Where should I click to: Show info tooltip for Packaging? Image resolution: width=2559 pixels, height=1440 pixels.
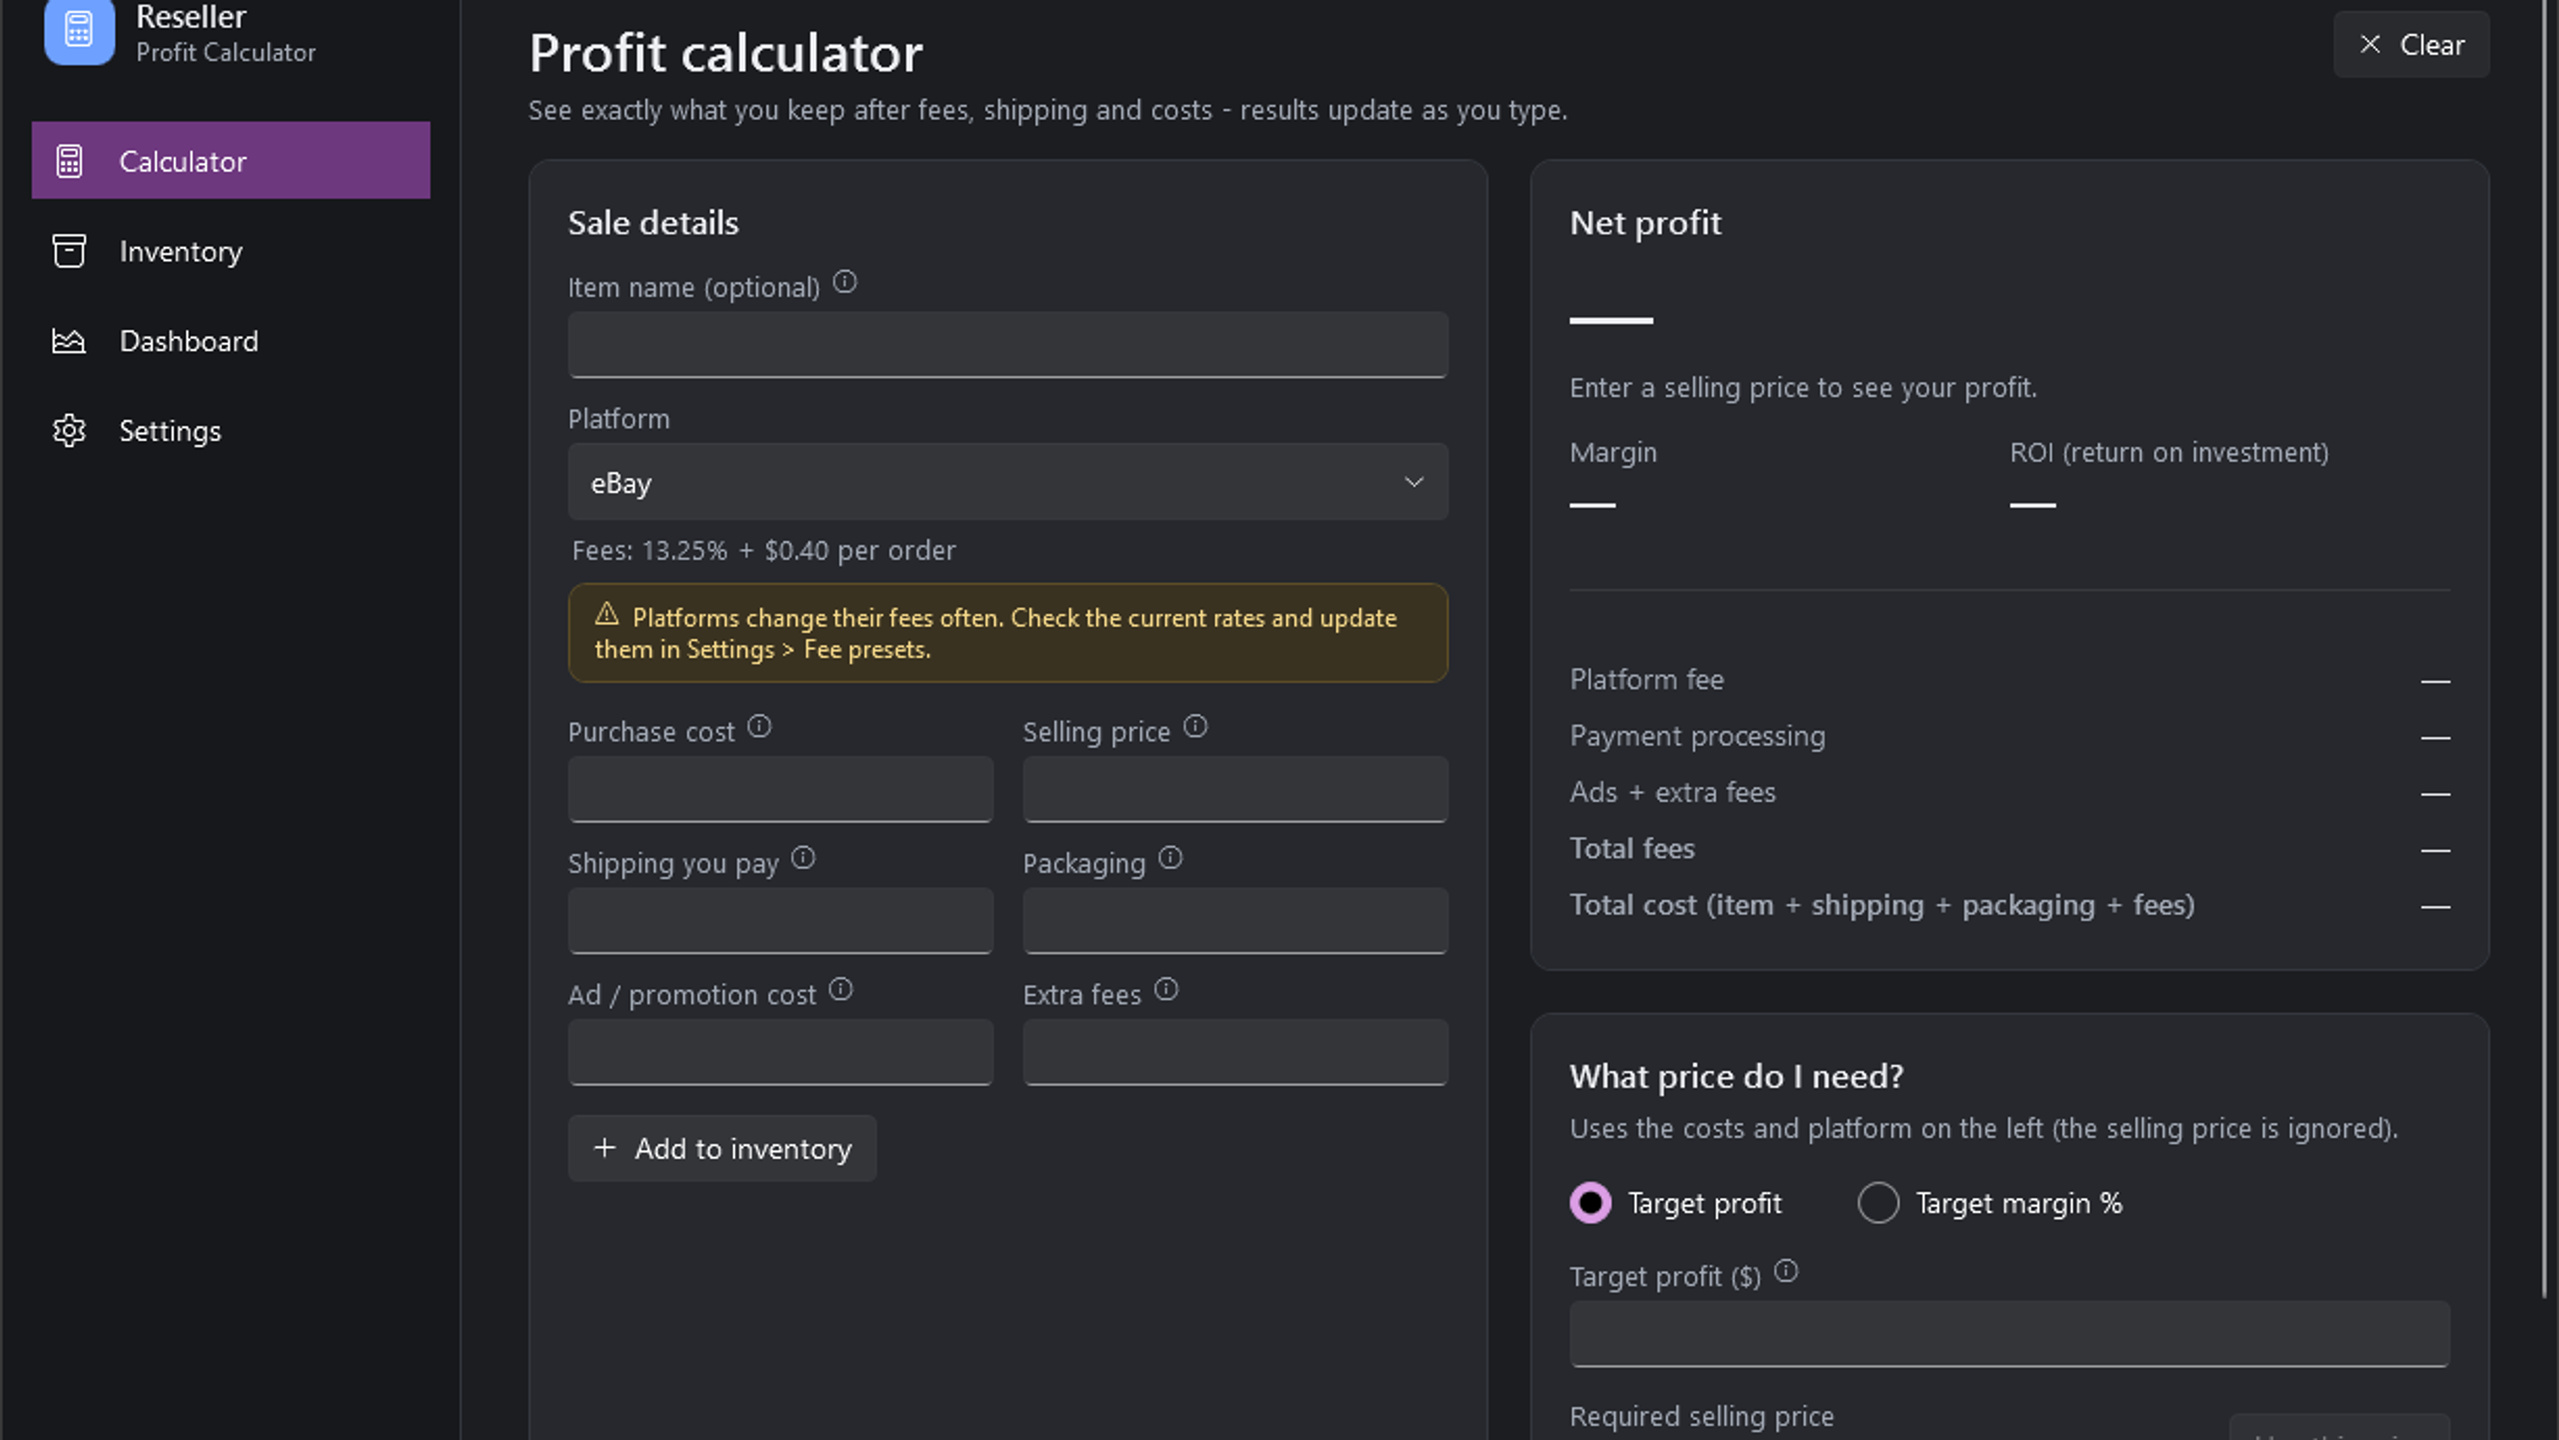point(1170,859)
